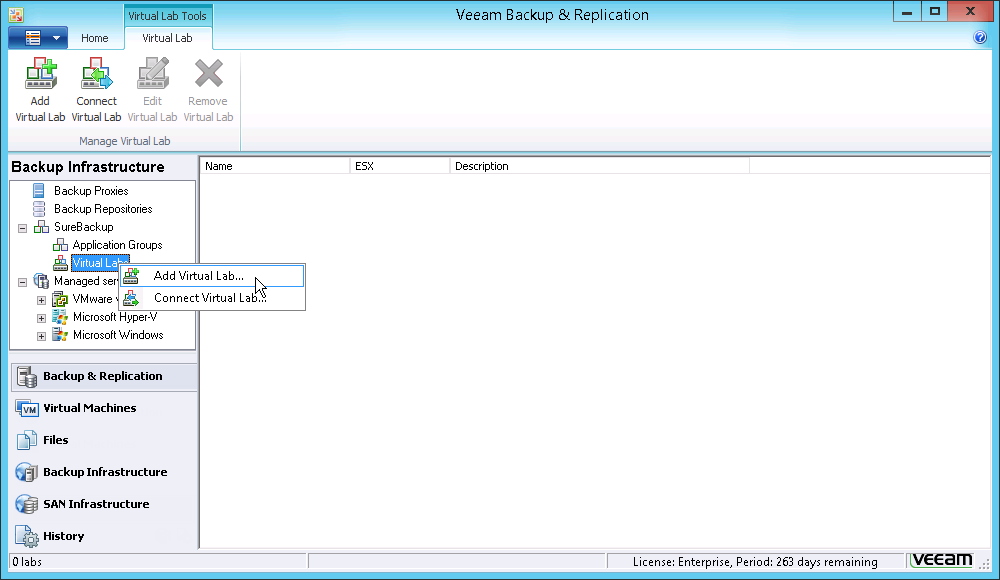Click the SureBackup node icon
Image resolution: width=1000 pixels, height=580 pixels.
(41, 227)
